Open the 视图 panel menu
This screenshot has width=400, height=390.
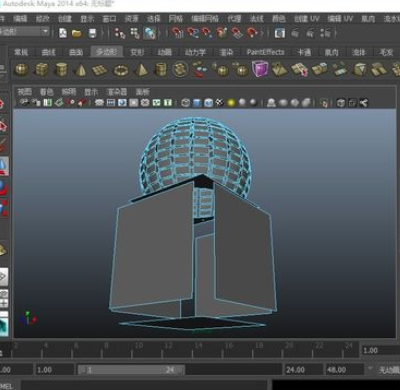(25, 91)
